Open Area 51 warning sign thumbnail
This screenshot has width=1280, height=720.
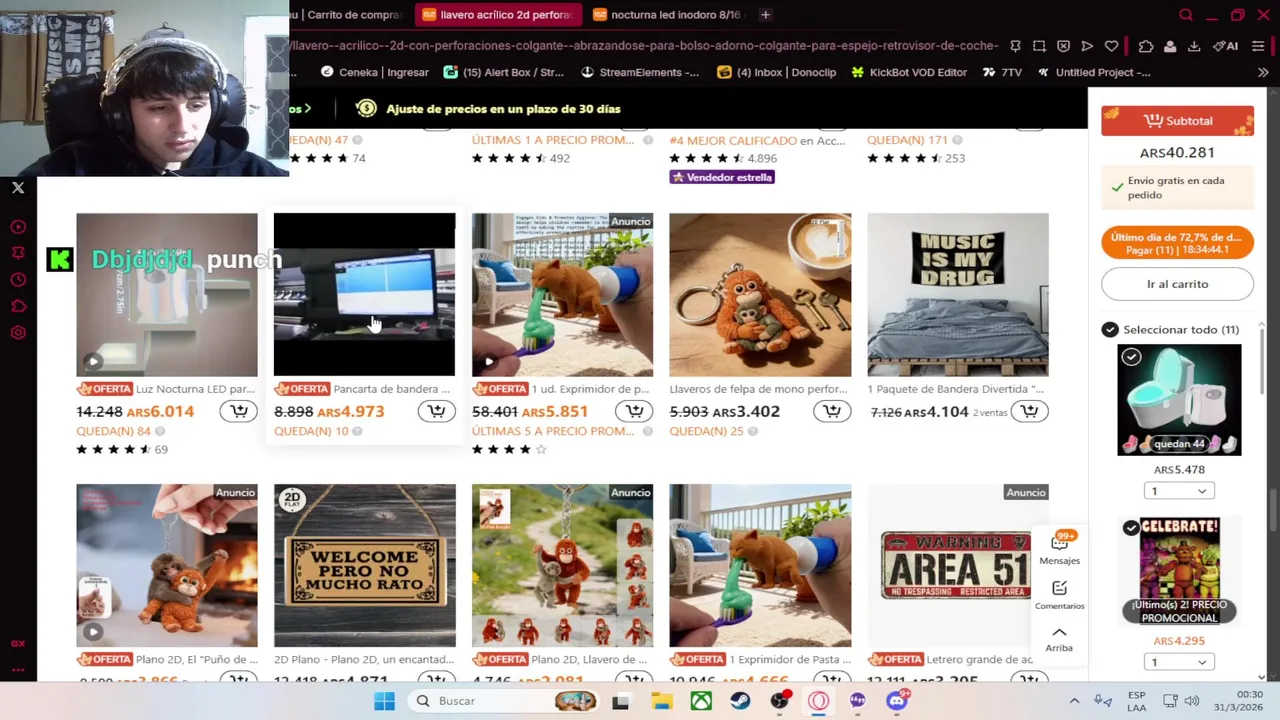[x=958, y=566]
